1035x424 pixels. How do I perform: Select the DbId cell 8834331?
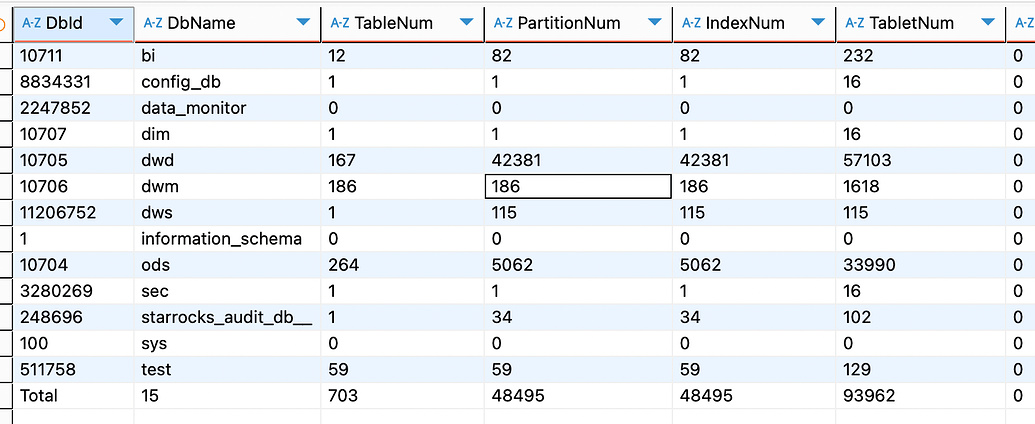(x=56, y=82)
